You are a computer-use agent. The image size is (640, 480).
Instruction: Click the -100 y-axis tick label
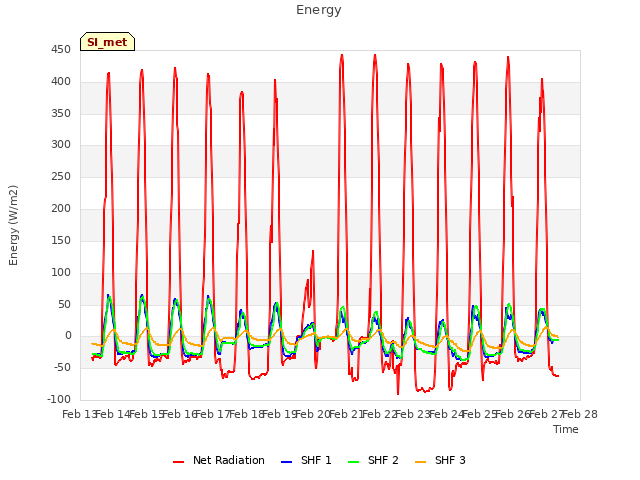[59, 400]
